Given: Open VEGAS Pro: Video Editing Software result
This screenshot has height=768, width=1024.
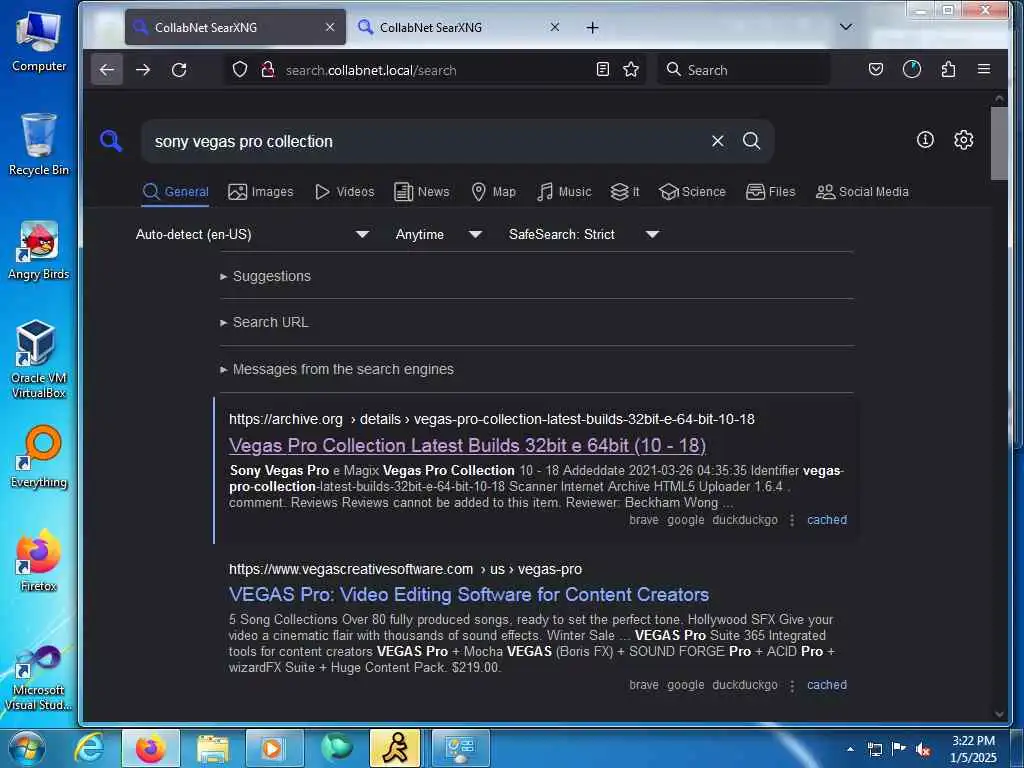Looking at the screenshot, I should [469, 595].
